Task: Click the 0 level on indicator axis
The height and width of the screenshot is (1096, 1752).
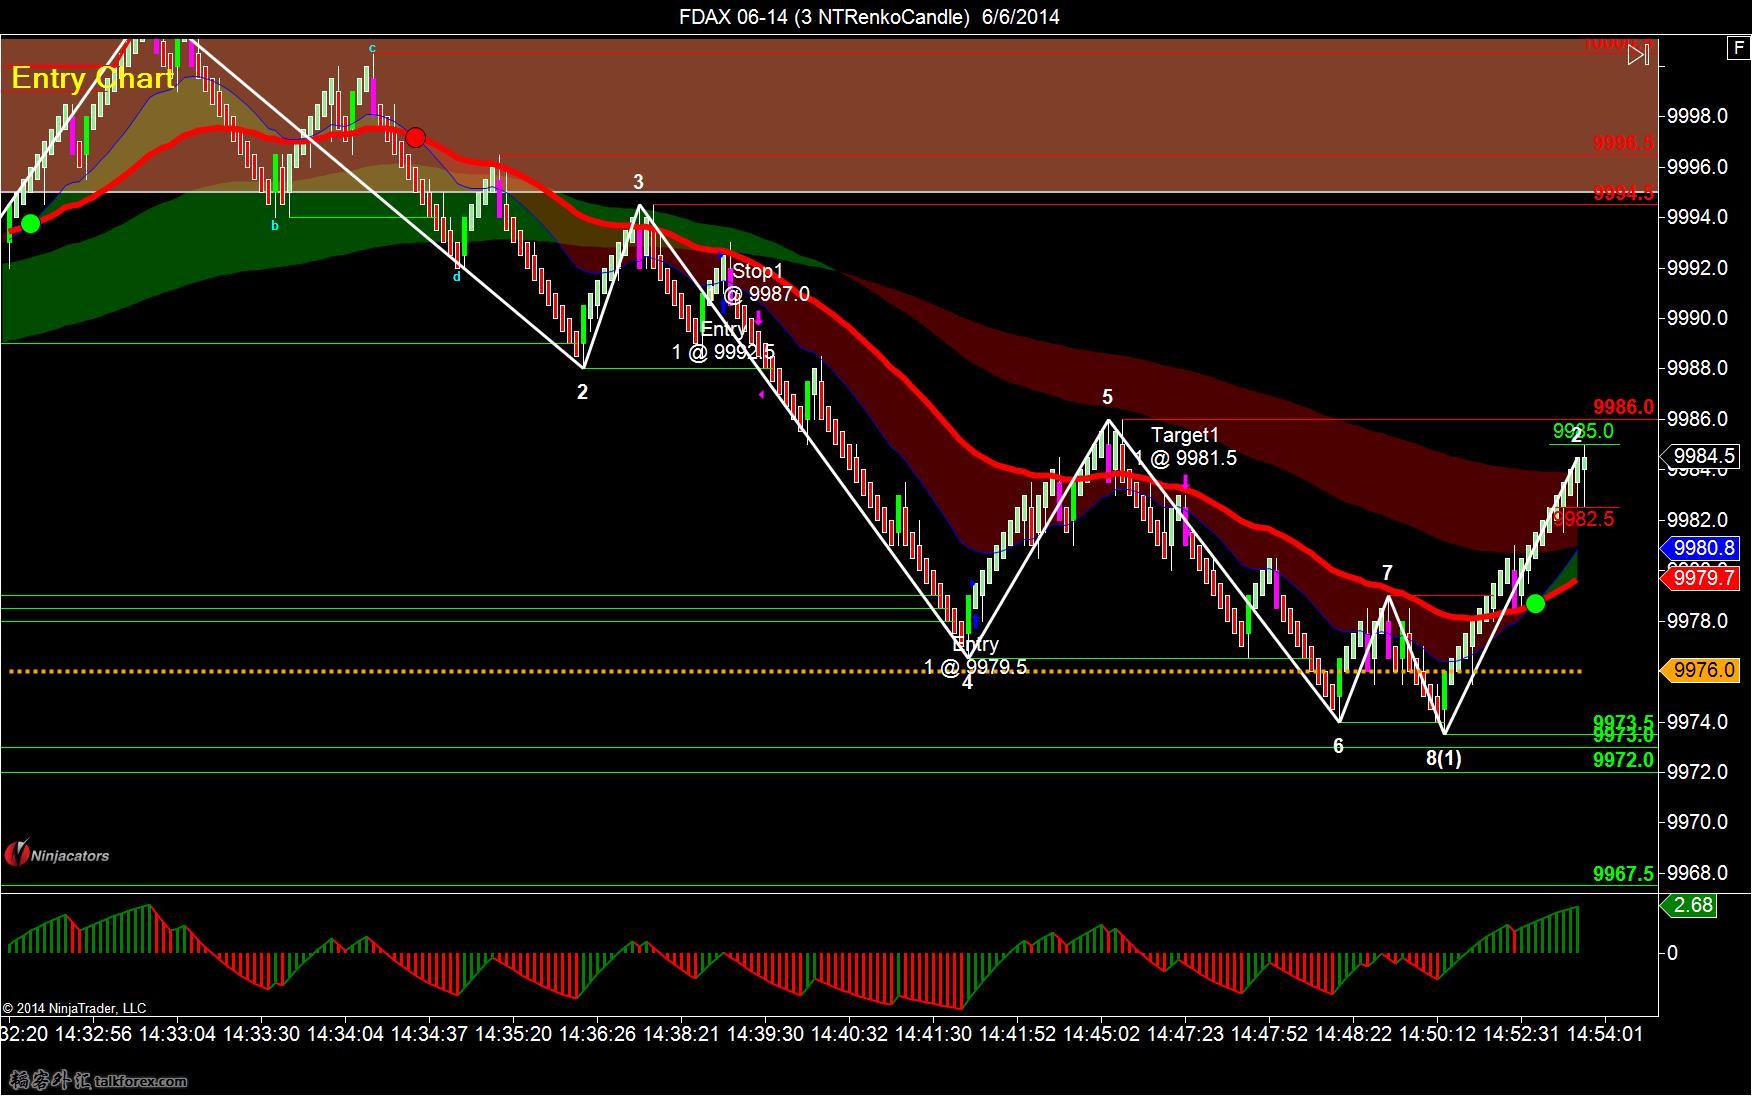Action: 1672,953
